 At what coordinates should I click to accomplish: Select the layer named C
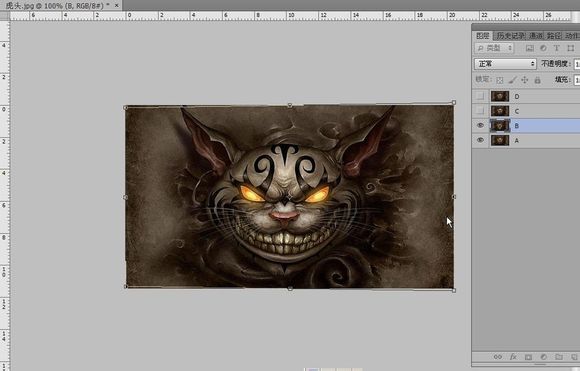pyautogui.click(x=517, y=111)
